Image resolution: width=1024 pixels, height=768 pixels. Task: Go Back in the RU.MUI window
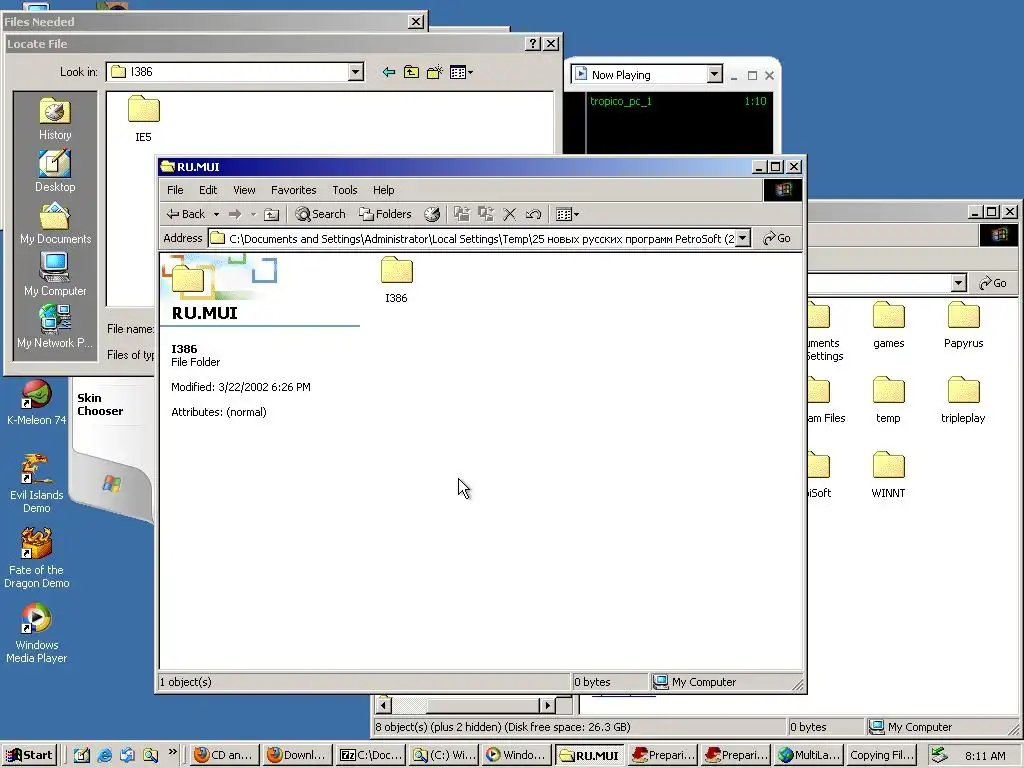point(185,214)
